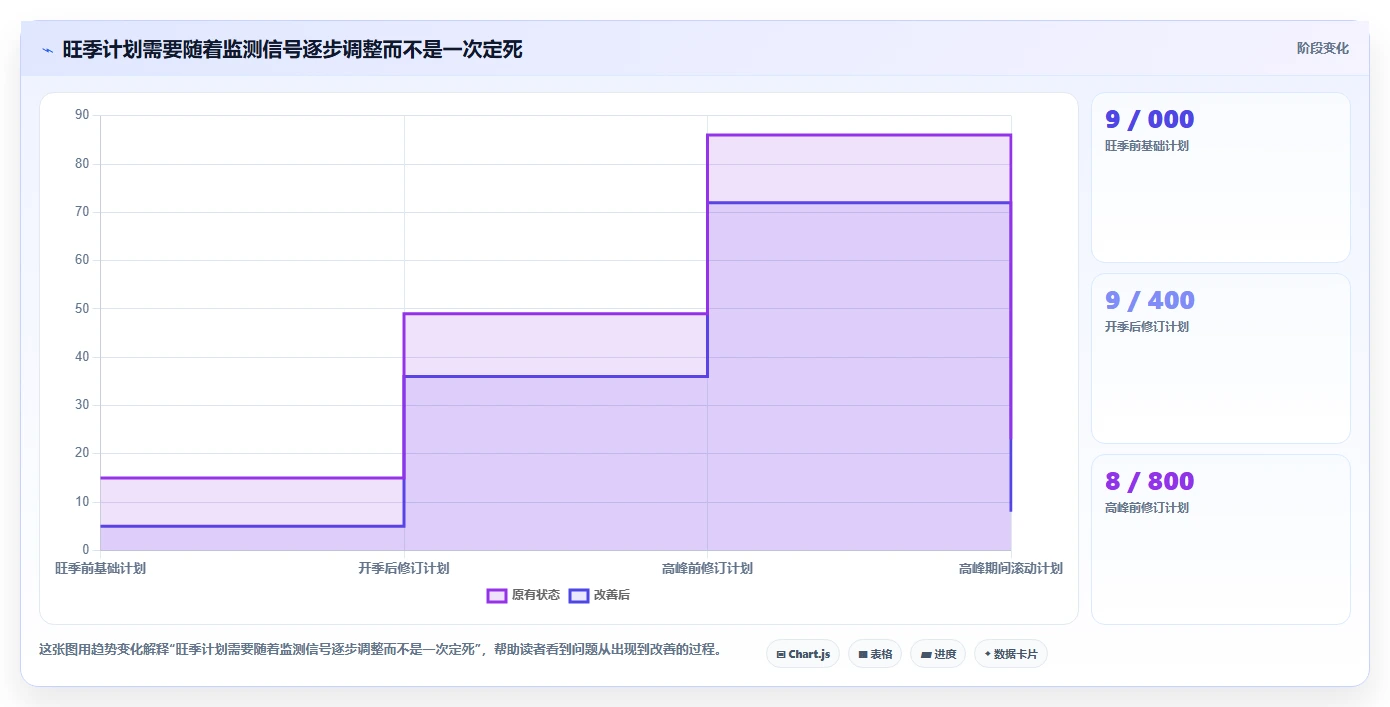This screenshot has width=1390, height=707.
Task: Toggle the 原有状态 legend swatch
Action: point(497,595)
